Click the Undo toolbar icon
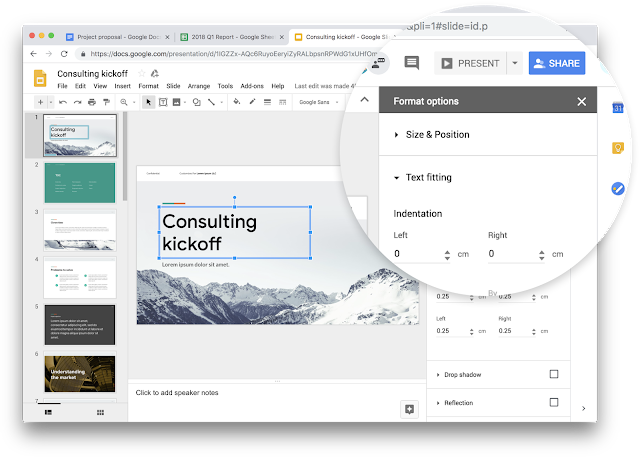Image resolution: width=640 pixels, height=457 pixels. 63,102
